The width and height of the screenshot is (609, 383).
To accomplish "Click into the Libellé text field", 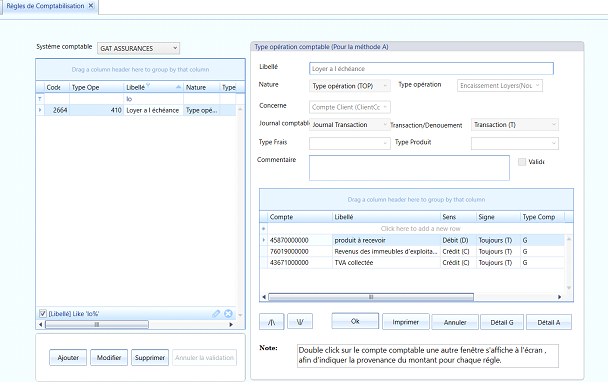I will tap(431, 68).
